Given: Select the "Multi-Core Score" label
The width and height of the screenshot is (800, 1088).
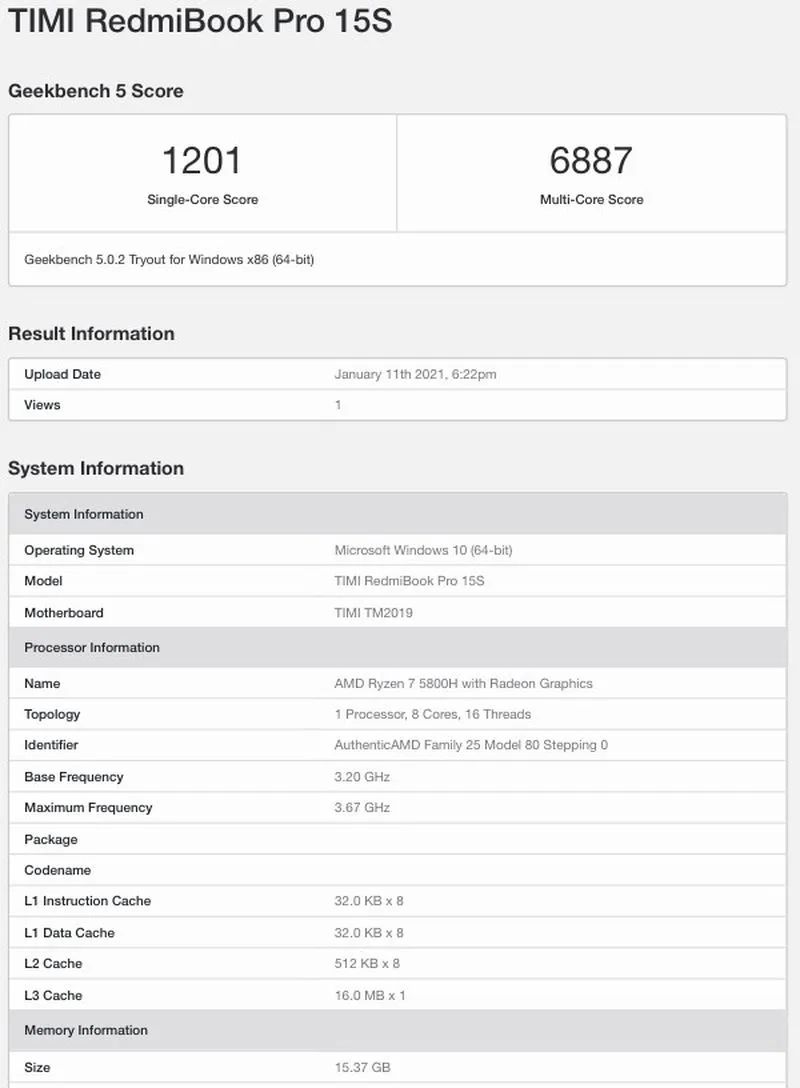Looking at the screenshot, I should click(592, 199).
